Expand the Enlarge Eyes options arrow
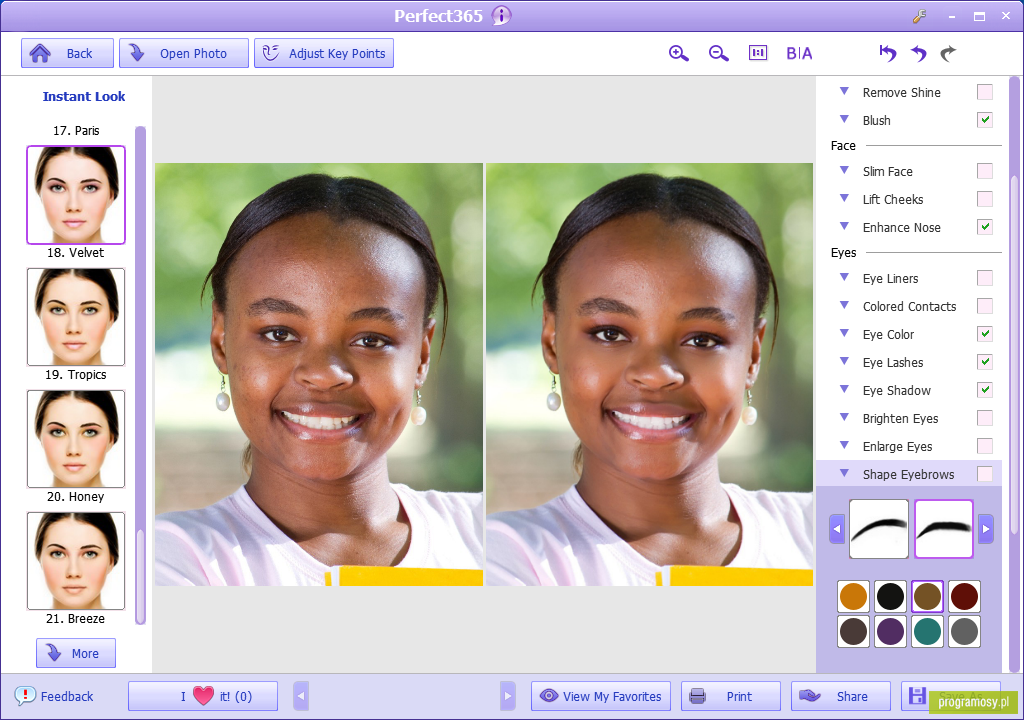 click(844, 446)
